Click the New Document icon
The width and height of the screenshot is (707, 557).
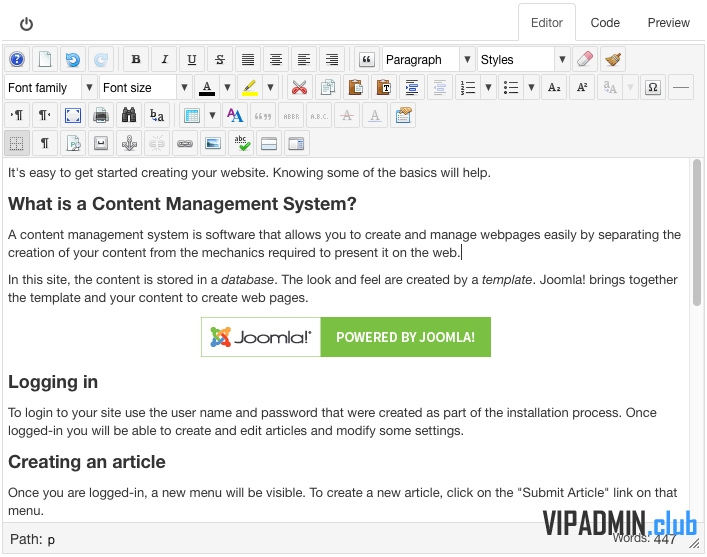tap(45, 59)
